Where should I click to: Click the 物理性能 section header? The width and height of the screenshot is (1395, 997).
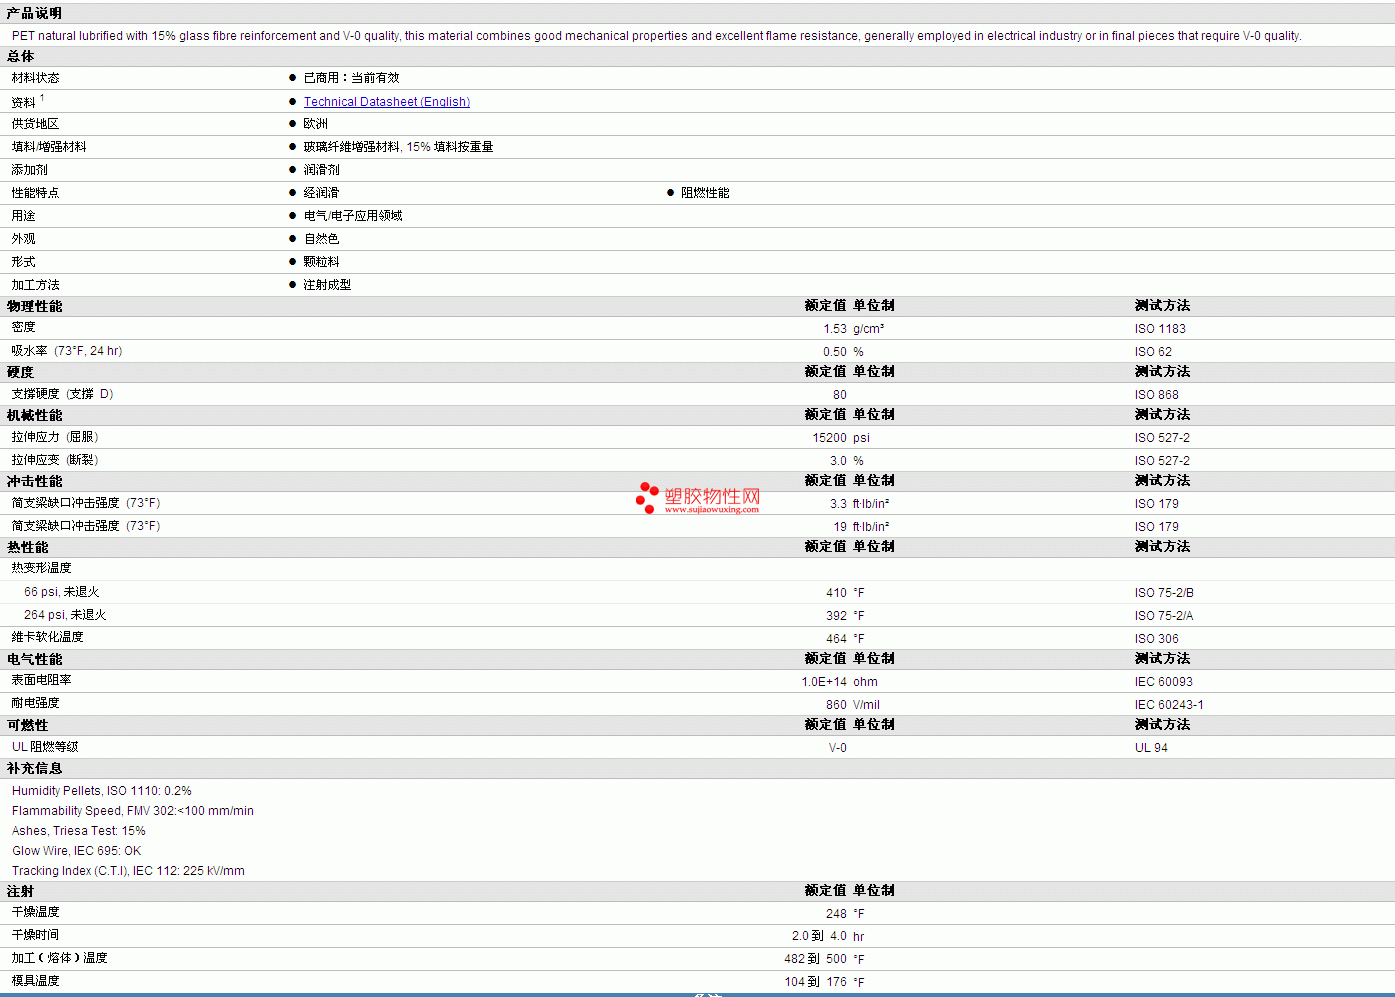(x=34, y=306)
